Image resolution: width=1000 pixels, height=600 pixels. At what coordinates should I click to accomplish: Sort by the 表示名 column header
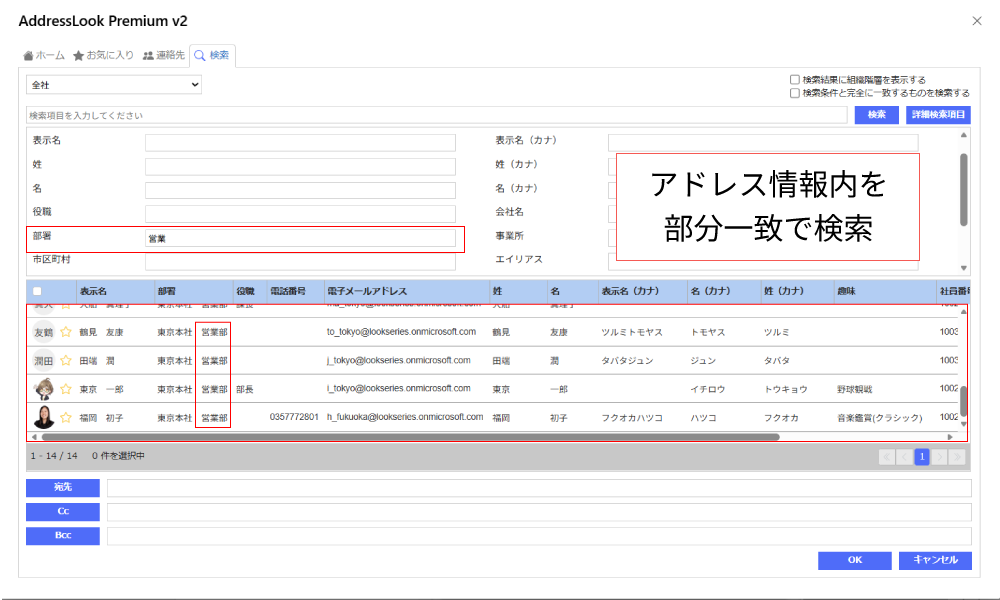tap(94, 291)
